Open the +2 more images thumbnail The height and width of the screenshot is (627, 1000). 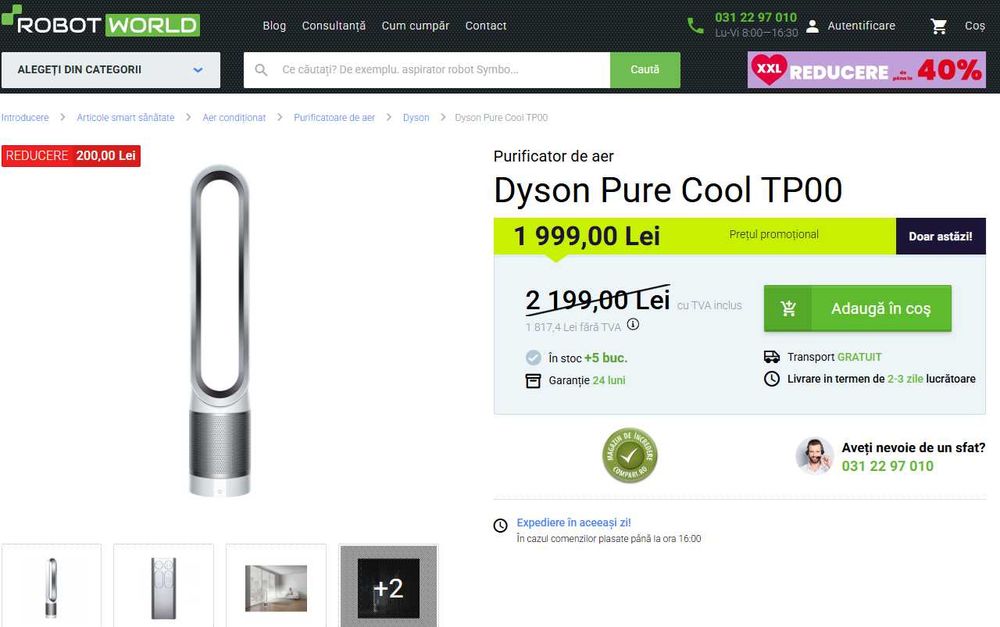coord(388,586)
